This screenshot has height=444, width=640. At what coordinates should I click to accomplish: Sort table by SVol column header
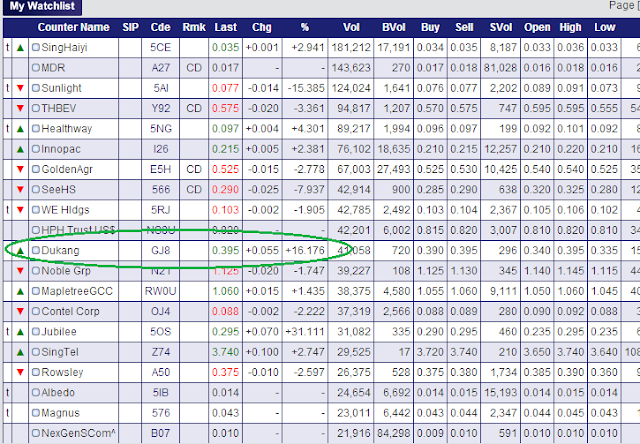(x=501, y=27)
